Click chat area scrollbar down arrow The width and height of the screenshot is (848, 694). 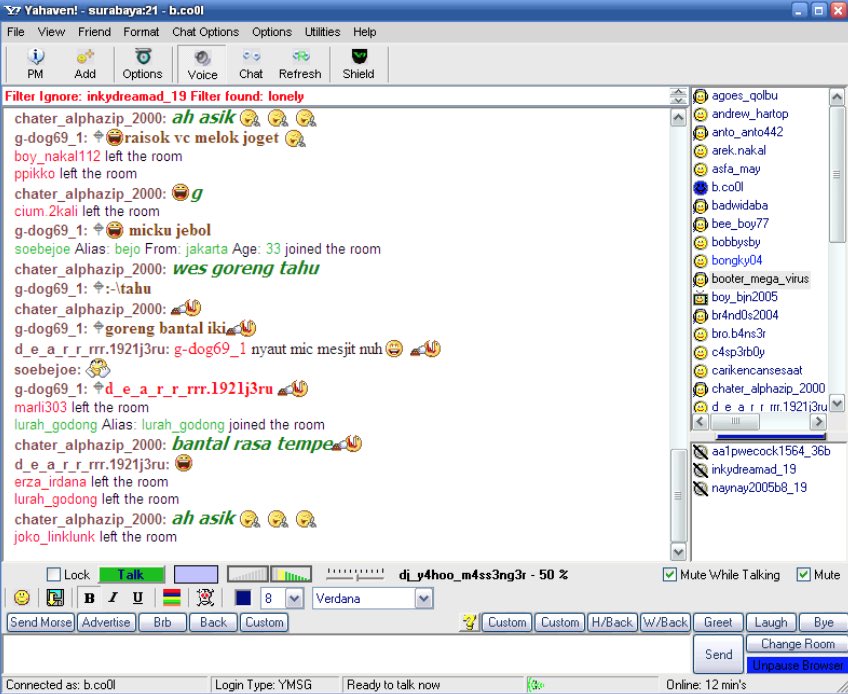(x=678, y=552)
